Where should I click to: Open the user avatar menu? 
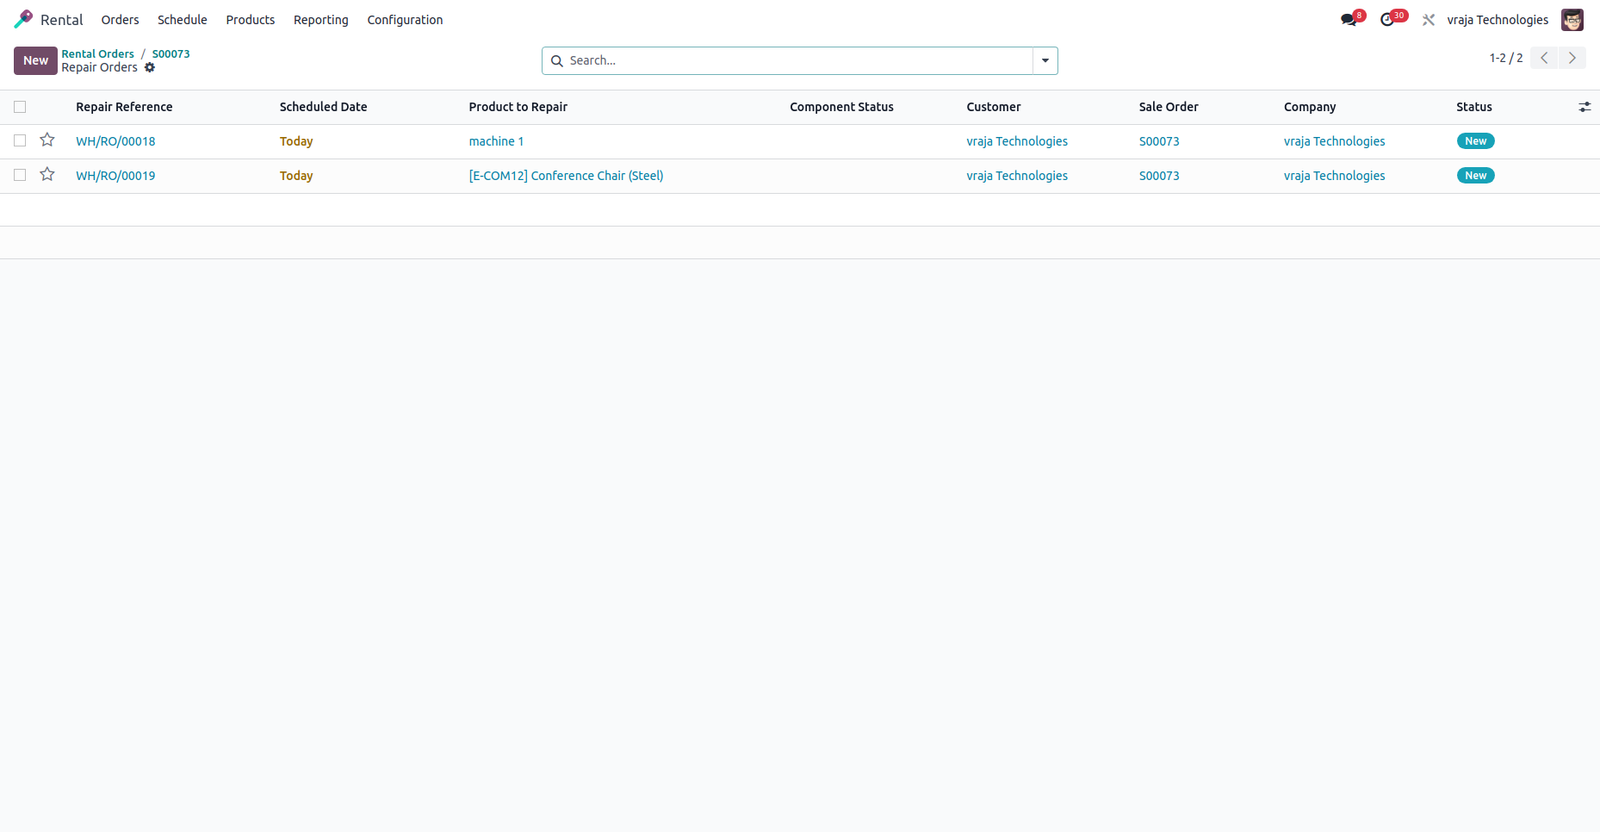point(1572,20)
